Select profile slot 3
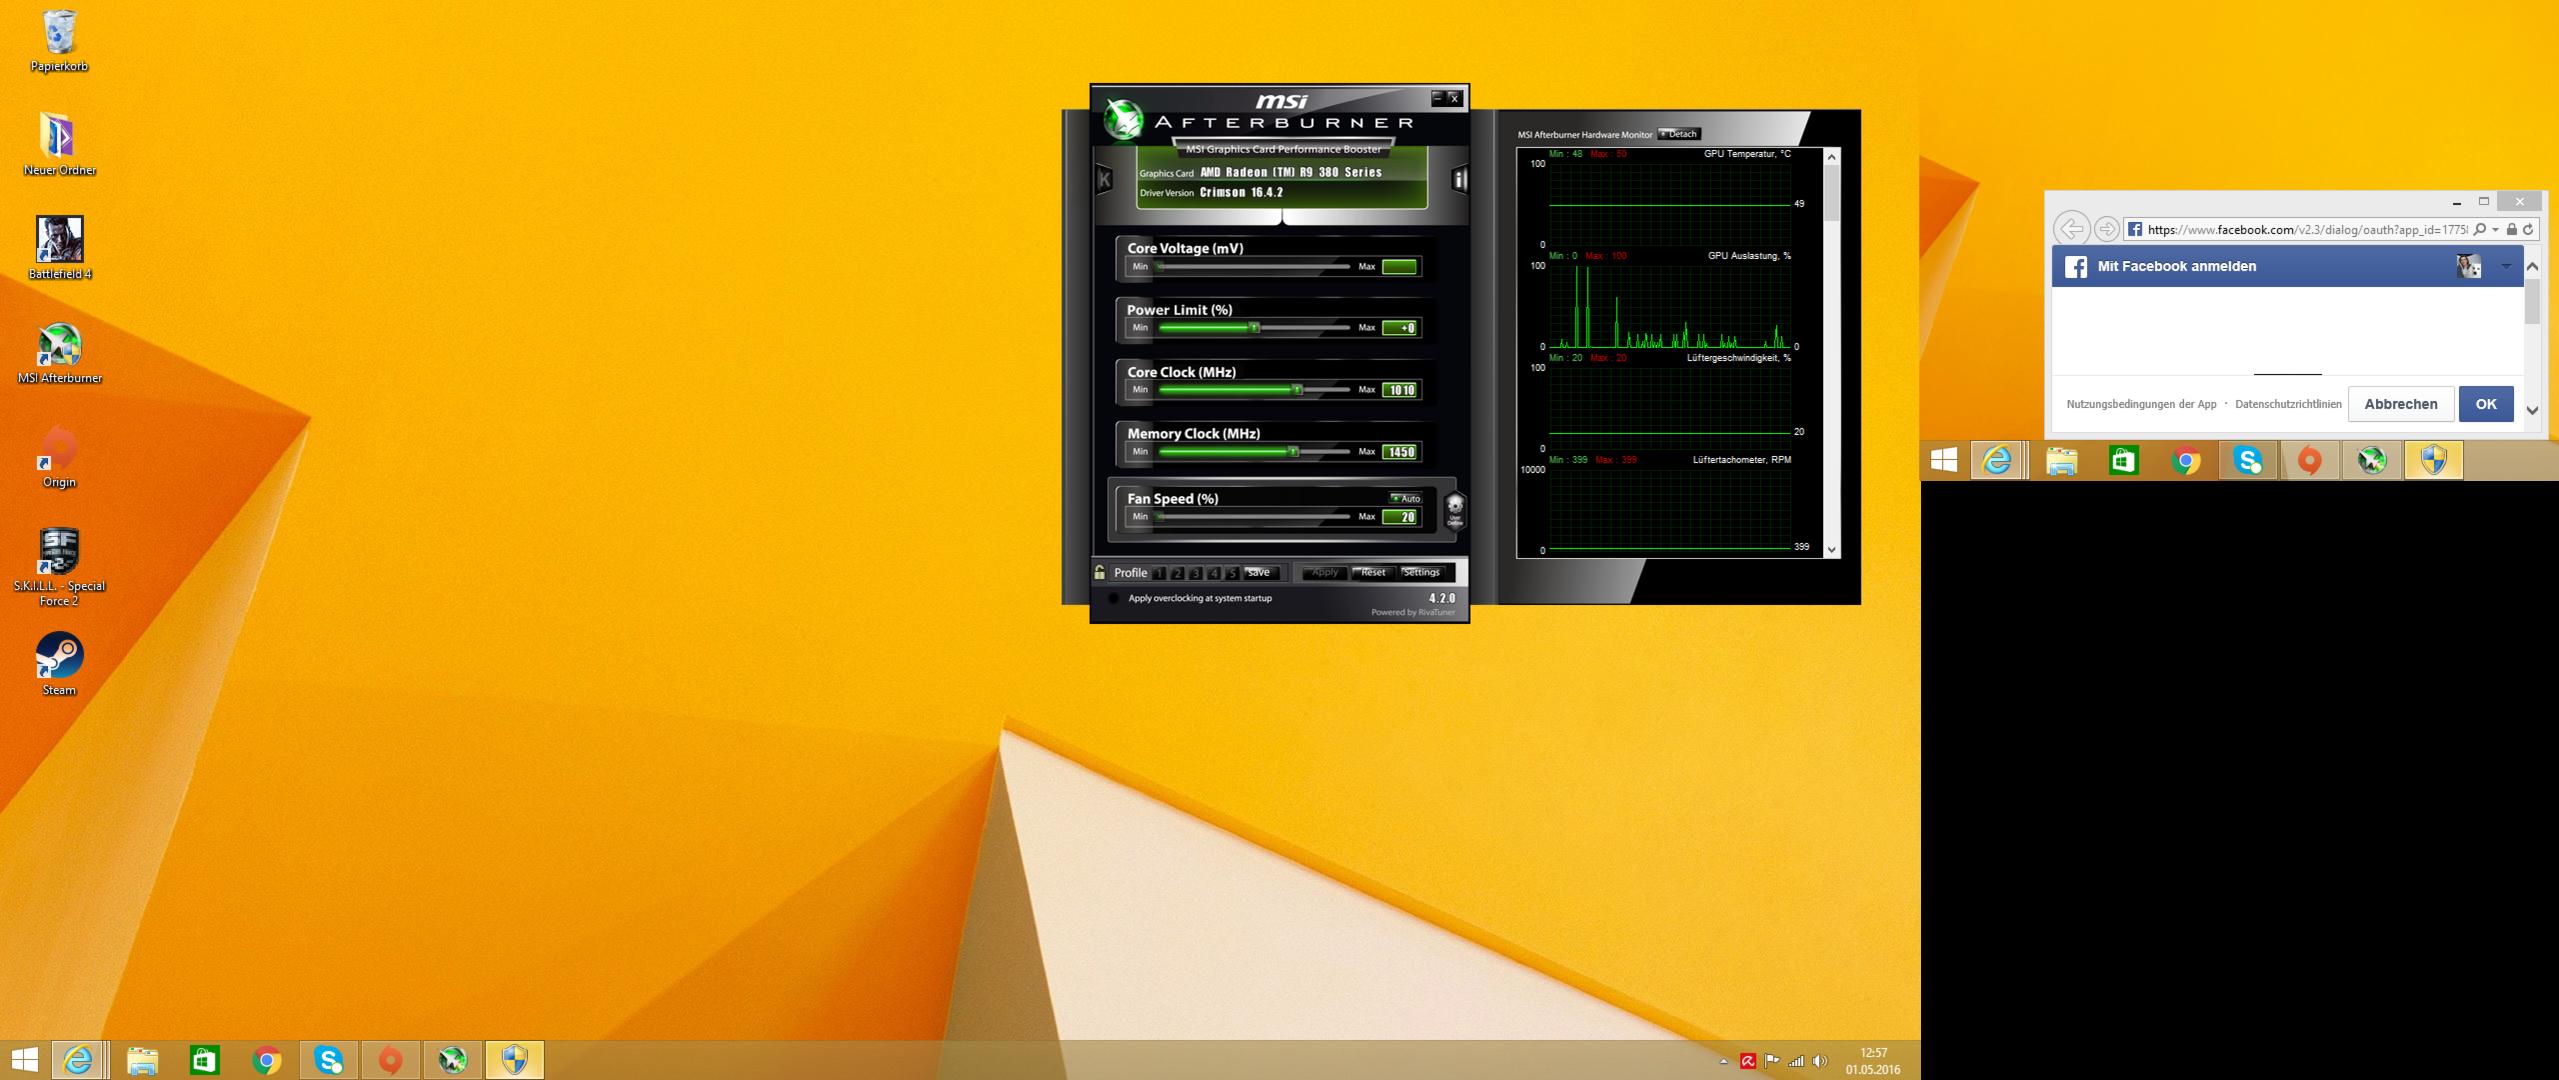The height and width of the screenshot is (1080, 2559). pos(1196,573)
